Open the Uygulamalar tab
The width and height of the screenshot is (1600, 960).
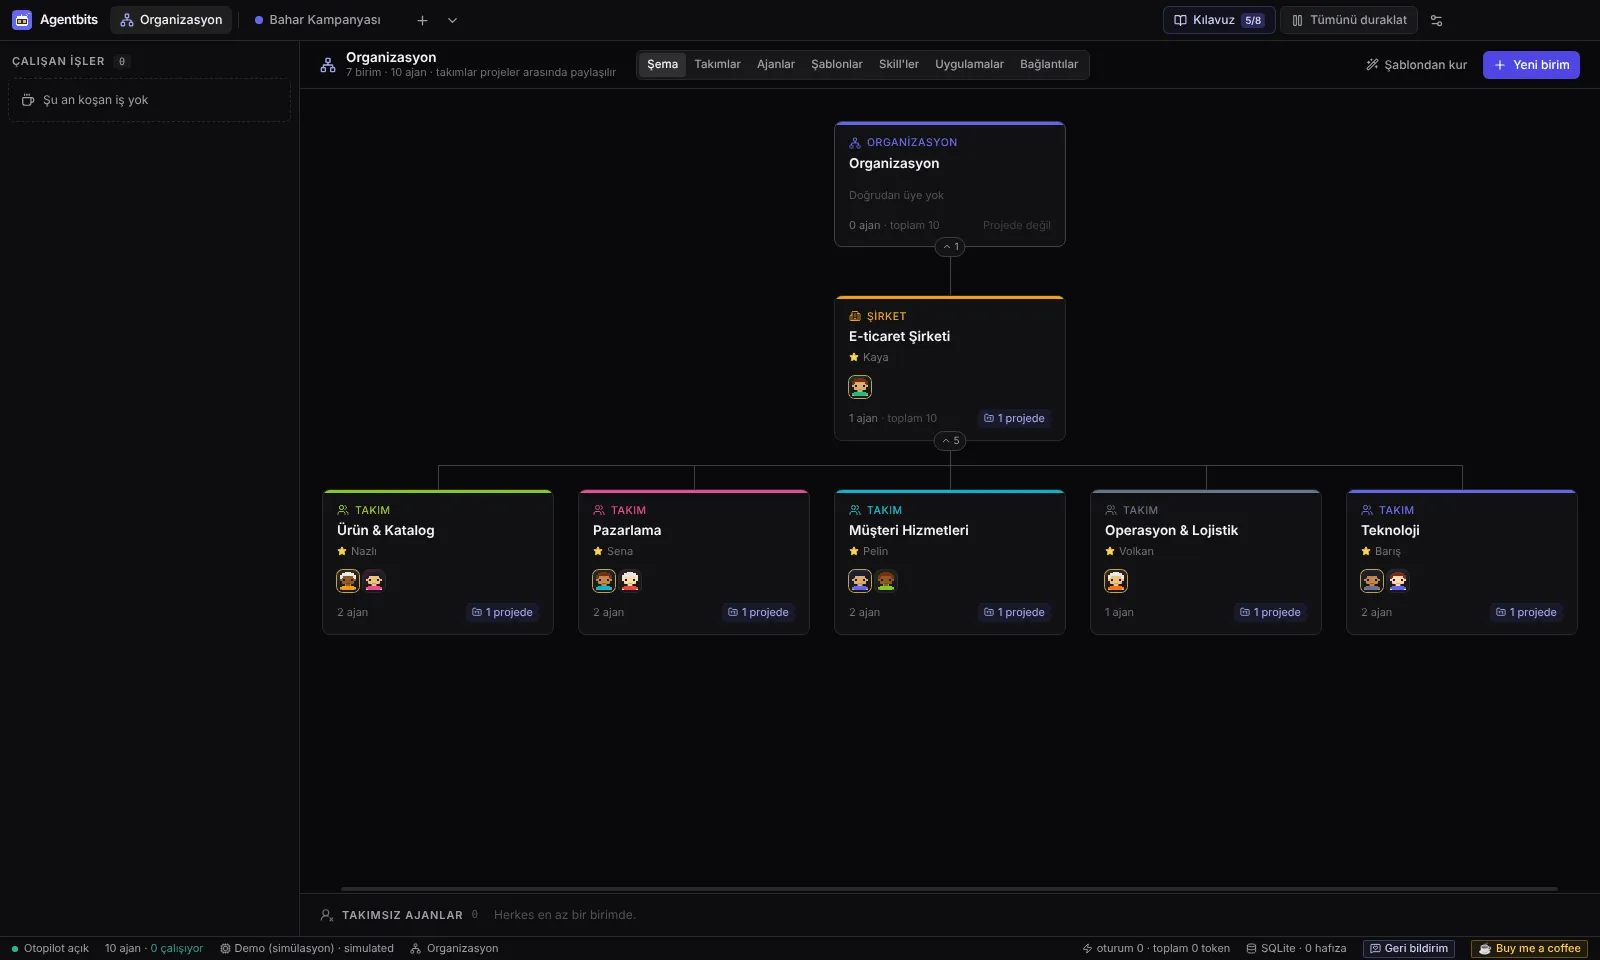point(969,64)
